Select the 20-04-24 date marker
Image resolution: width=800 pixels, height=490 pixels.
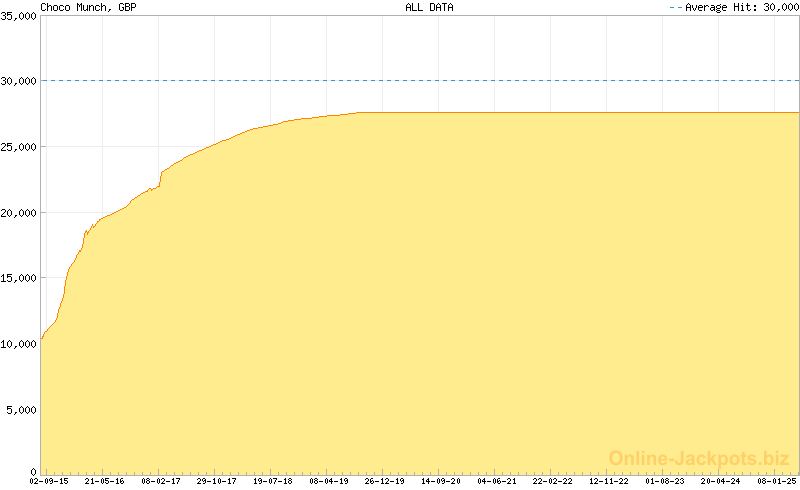click(721, 481)
